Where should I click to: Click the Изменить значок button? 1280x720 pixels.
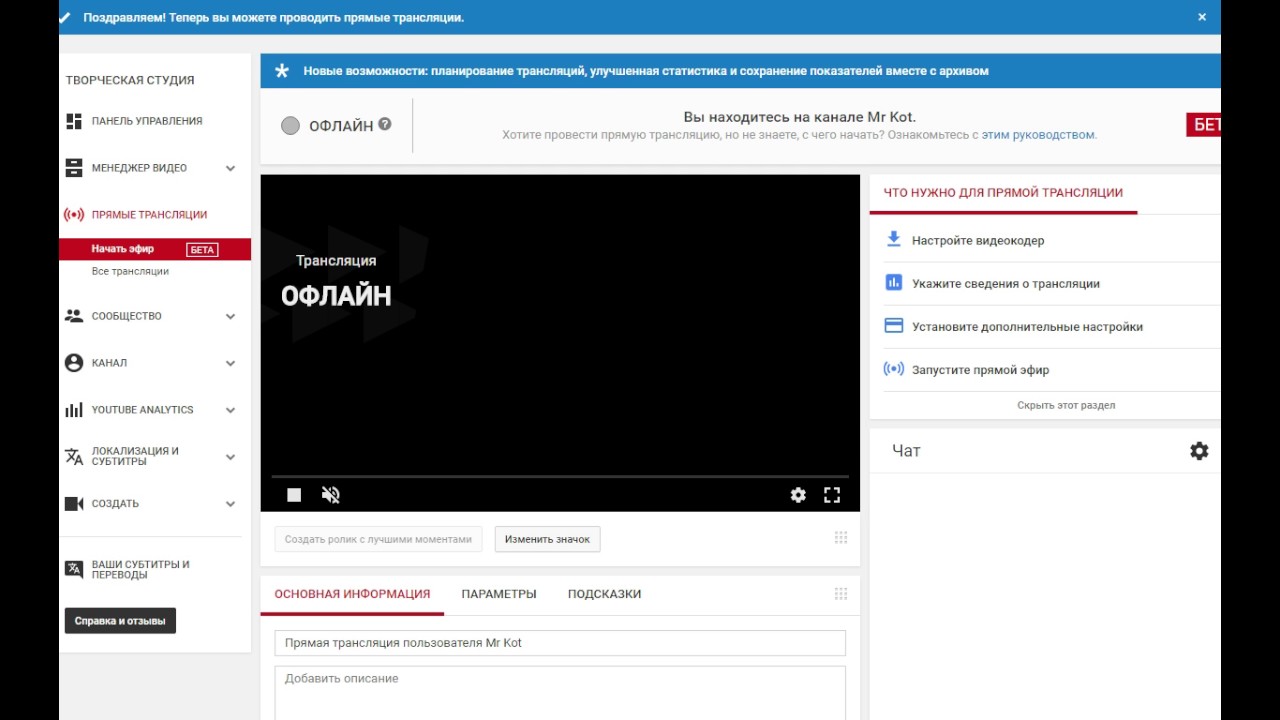(547, 539)
